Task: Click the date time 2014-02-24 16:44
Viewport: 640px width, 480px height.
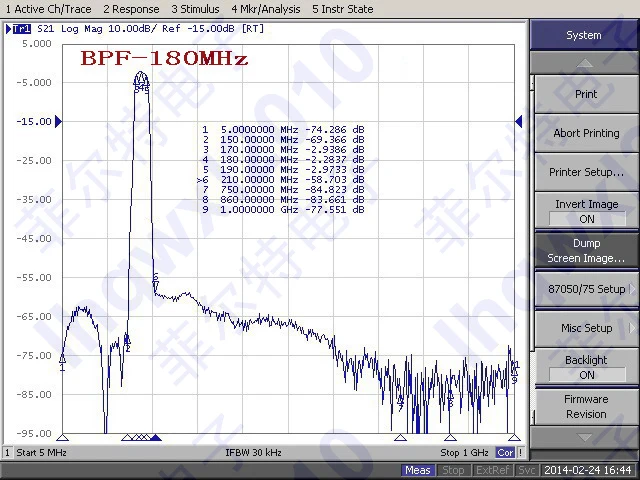Action: tap(588, 471)
